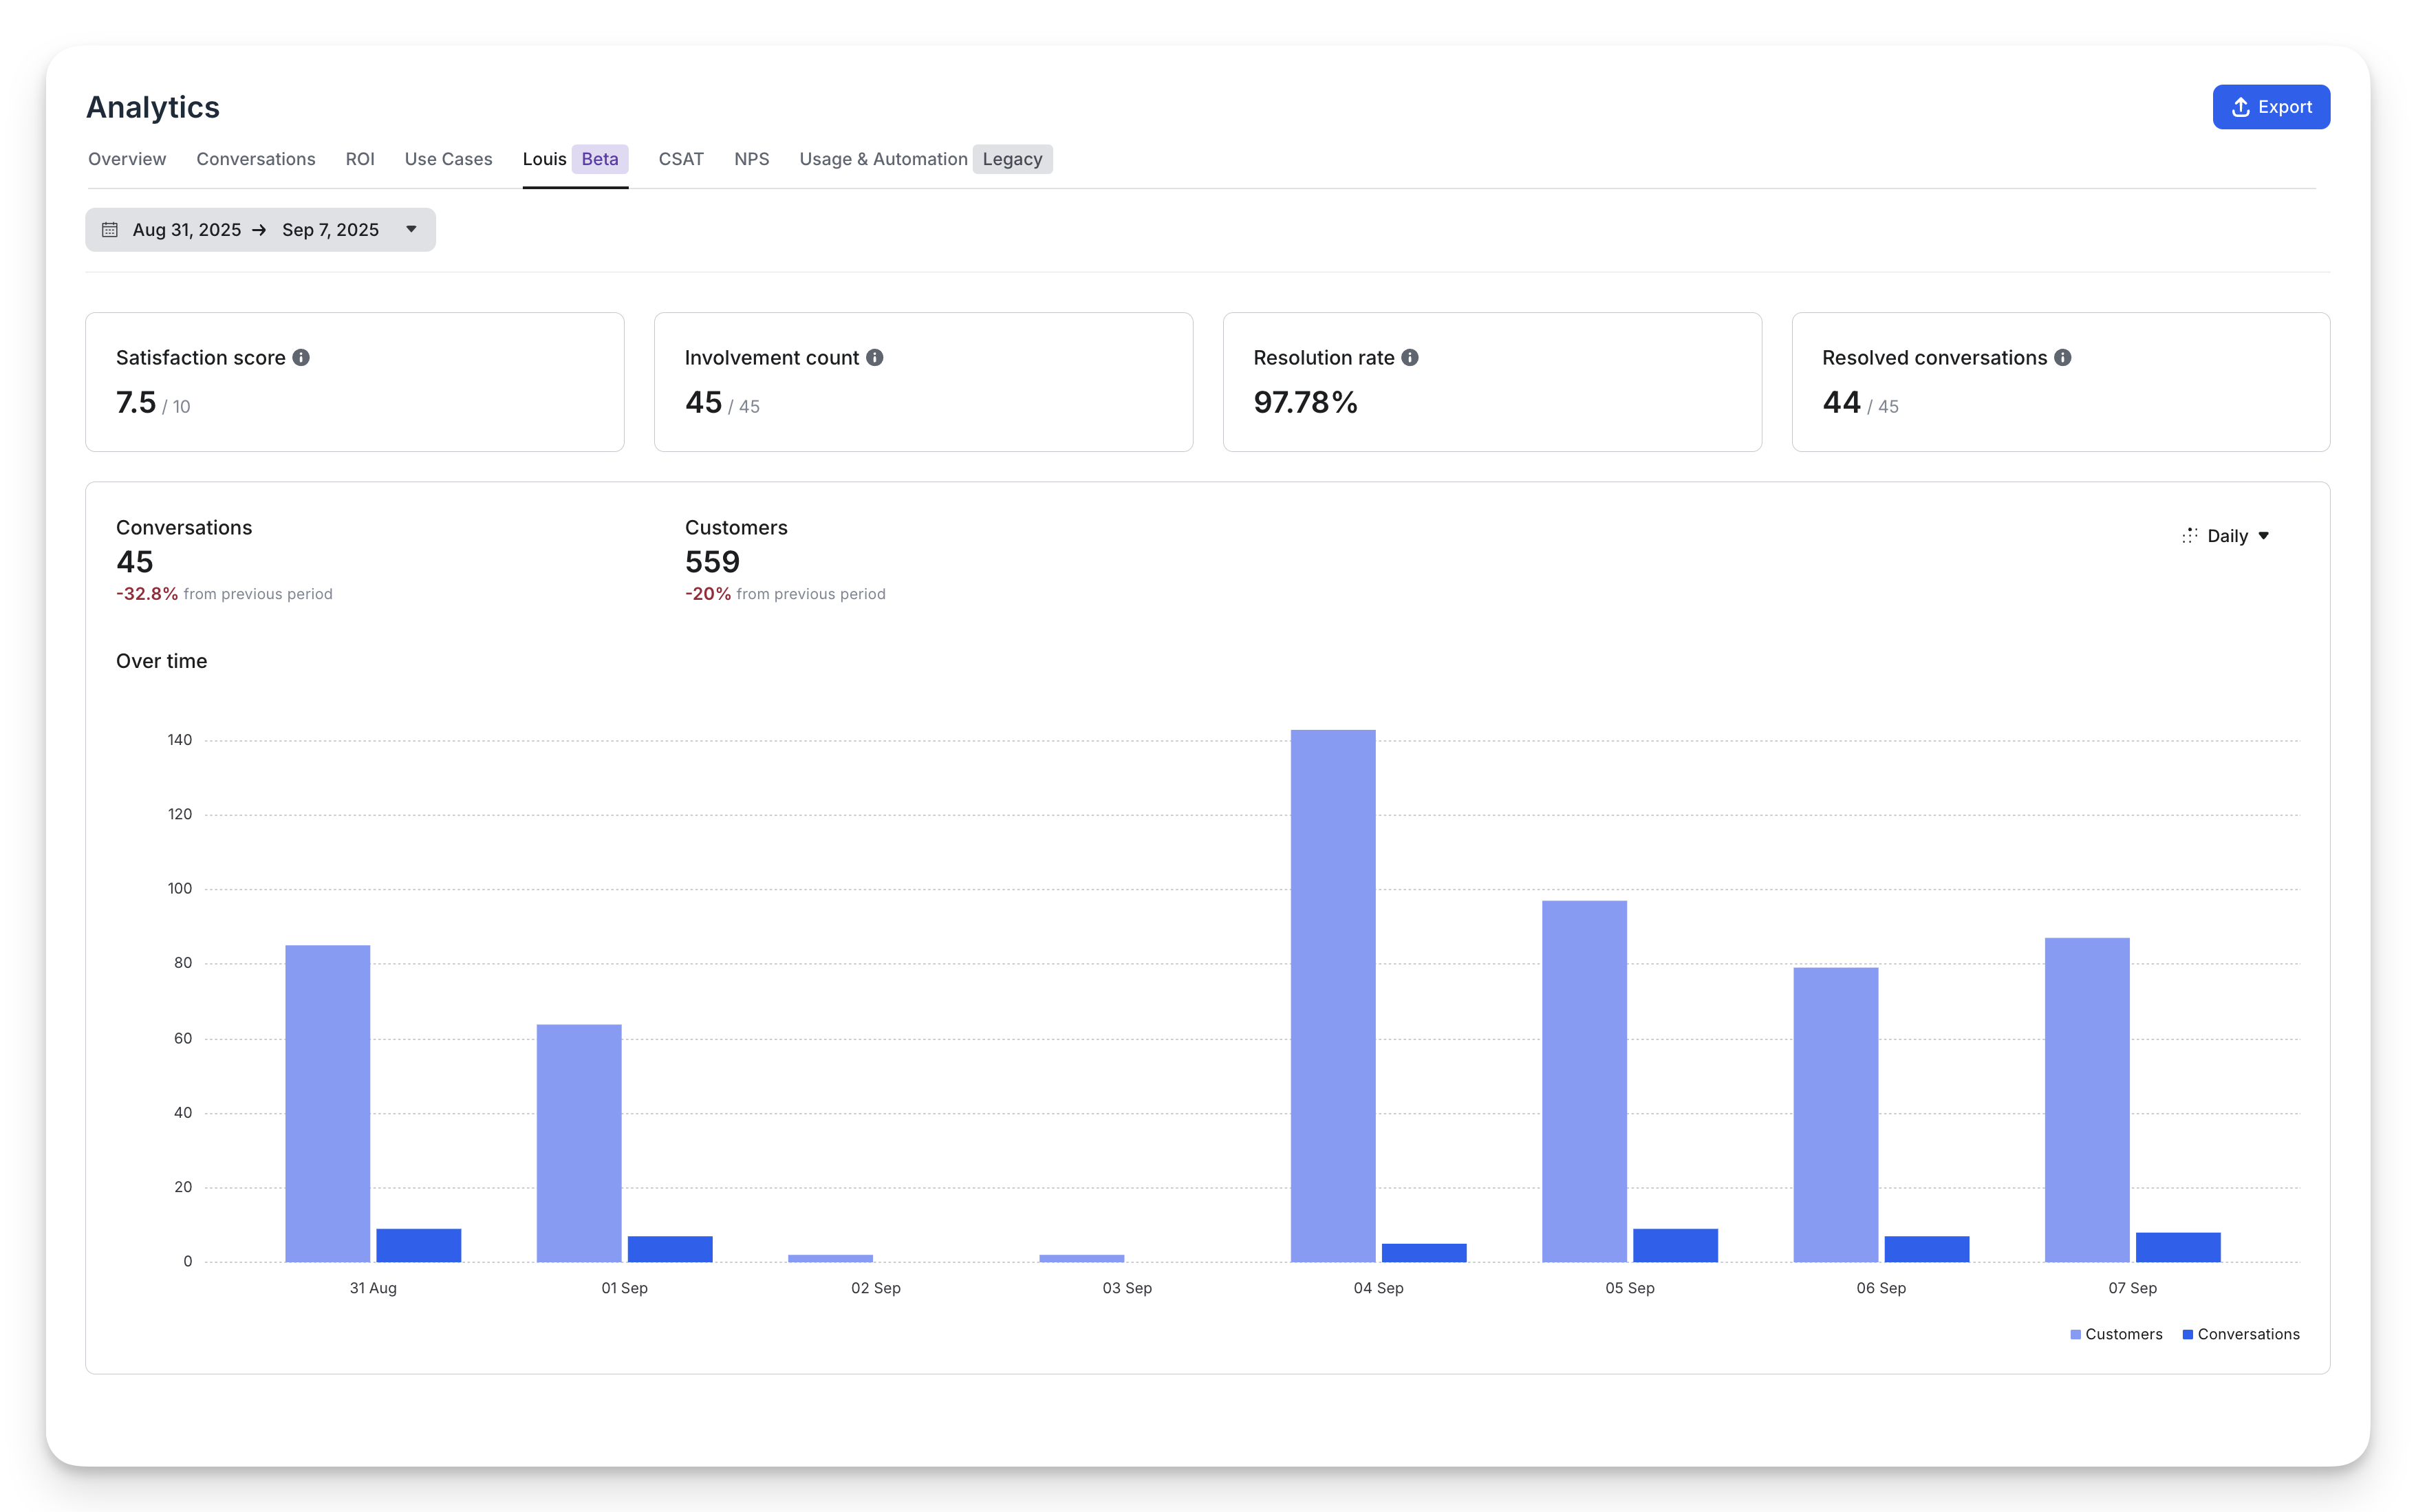Click Involvement count info icon

(875, 357)
